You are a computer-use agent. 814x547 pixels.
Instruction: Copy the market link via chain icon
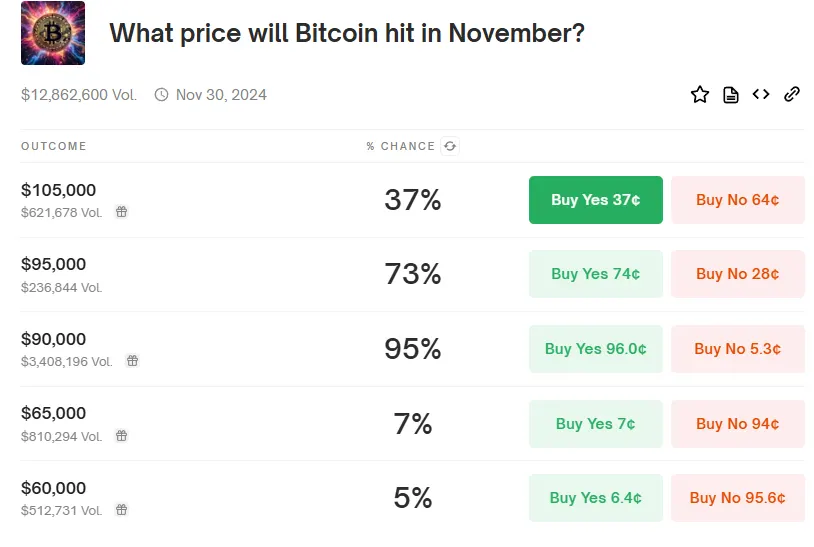(792, 95)
